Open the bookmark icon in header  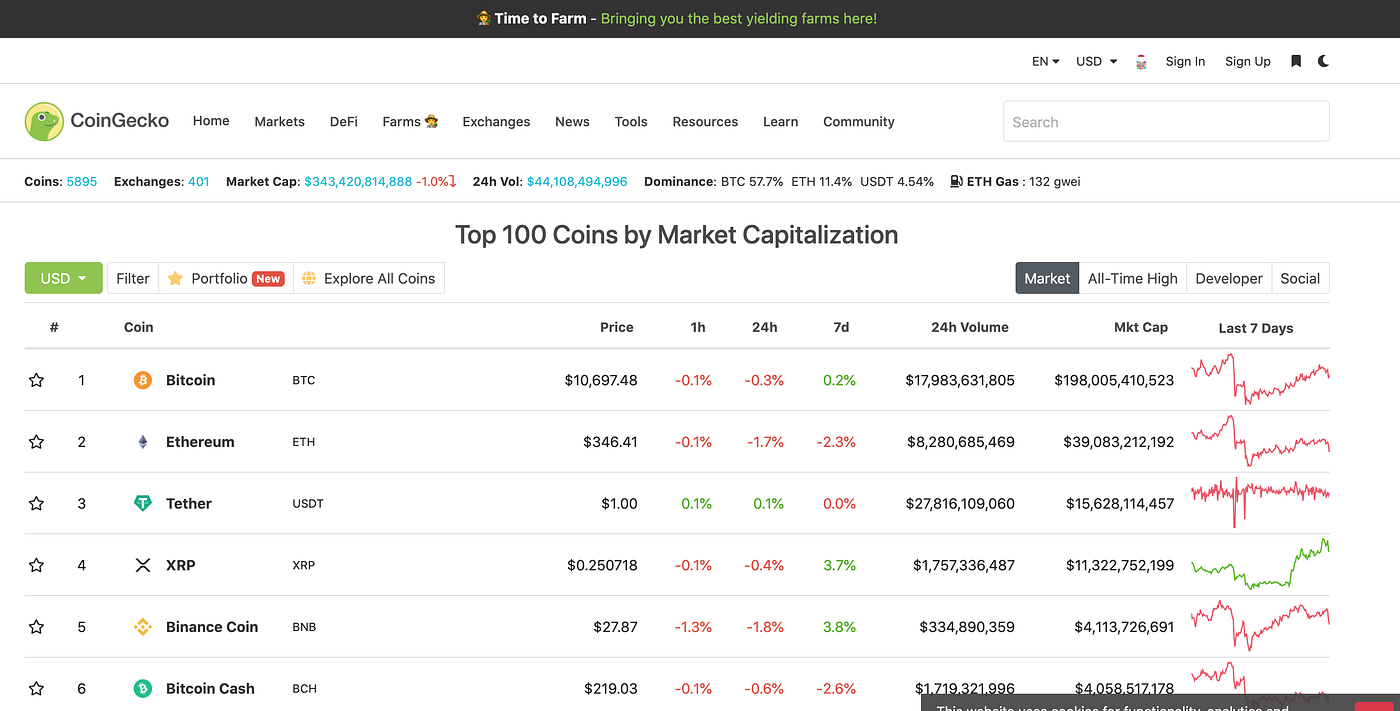[x=1296, y=61]
